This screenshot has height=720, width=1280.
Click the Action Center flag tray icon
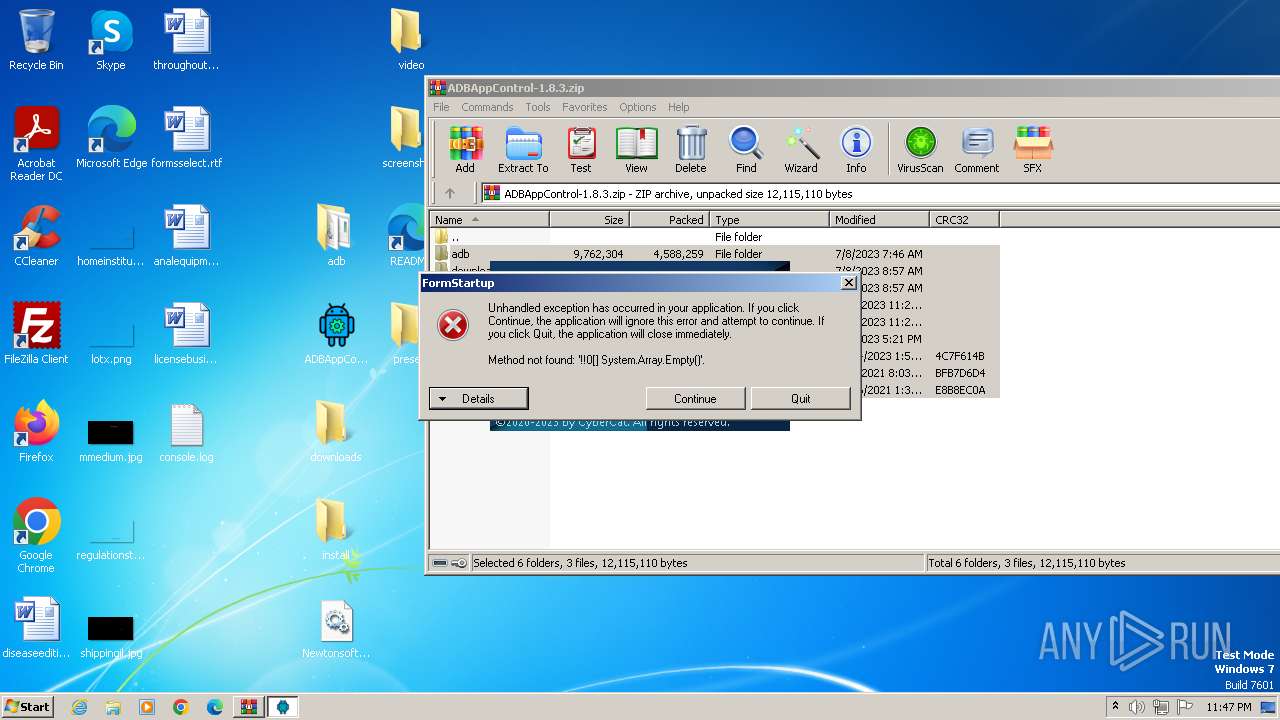tap(1184, 707)
